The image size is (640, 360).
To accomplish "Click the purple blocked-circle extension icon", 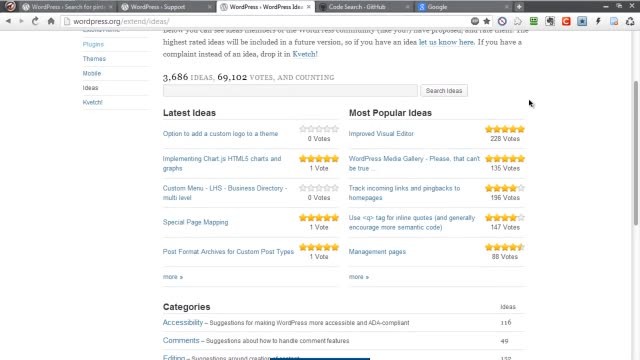I will pos(502,21).
